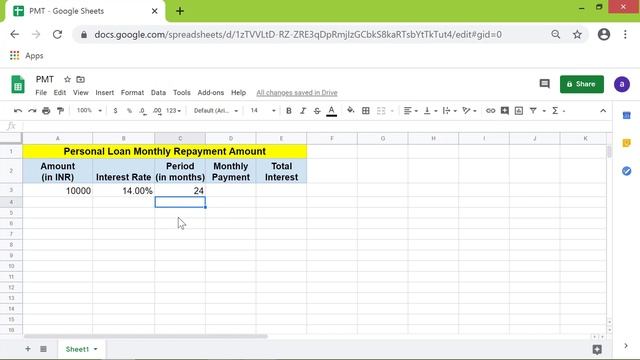Image resolution: width=640 pixels, height=360 pixels.
Task: Toggle bold formatting
Action: (289, 111)
